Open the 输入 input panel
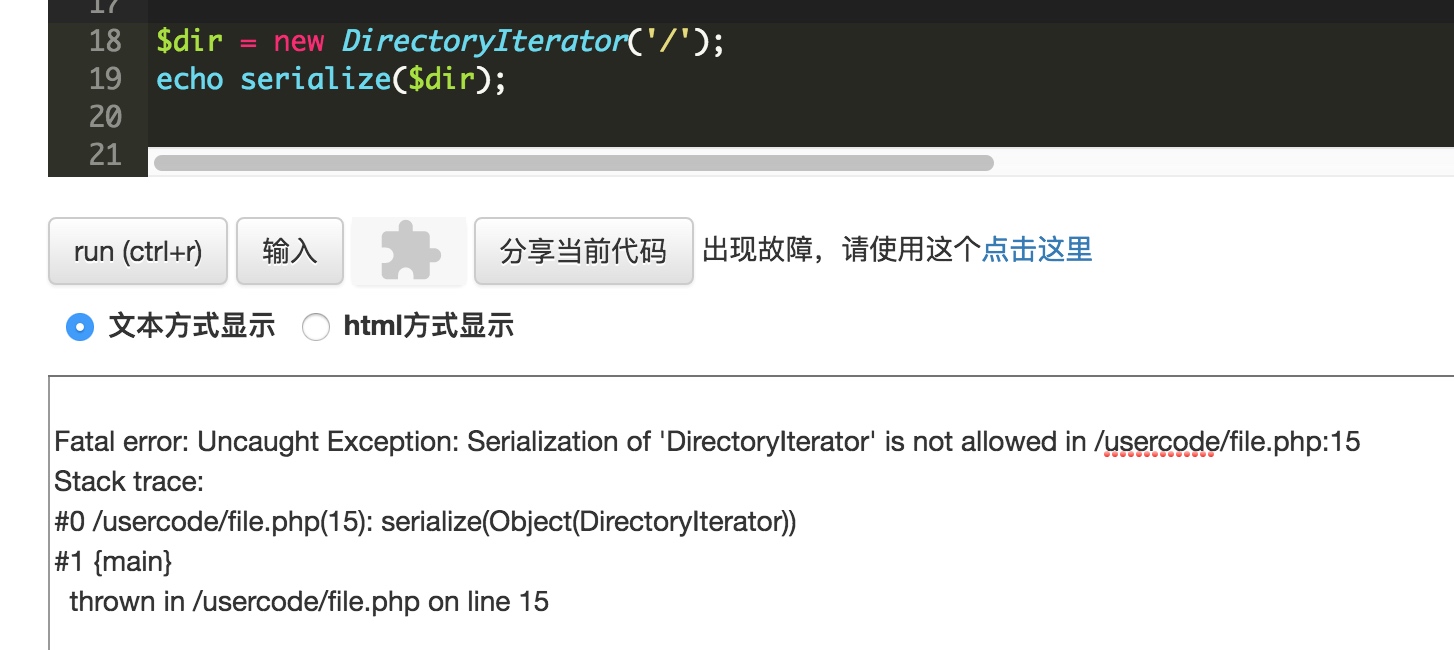Image resolution: width=1454 pixels, height=650 pixels. tap(289, 251)
